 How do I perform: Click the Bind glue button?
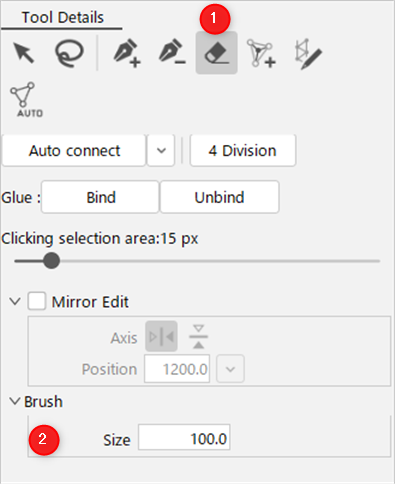pyautogui.click(x=100, y=197)
